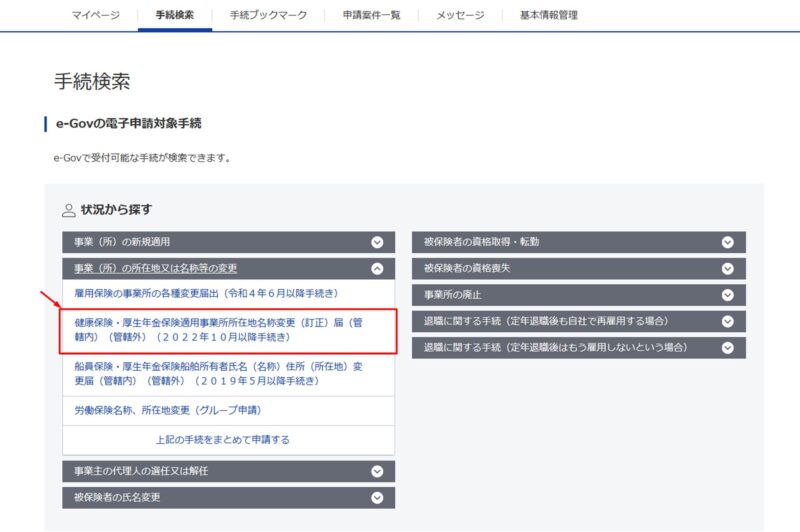Open 船員保険・厚生年金保険船舶所有者氏名変更届 link
This screenshot has width=800, height=532.
pos(218,373)
